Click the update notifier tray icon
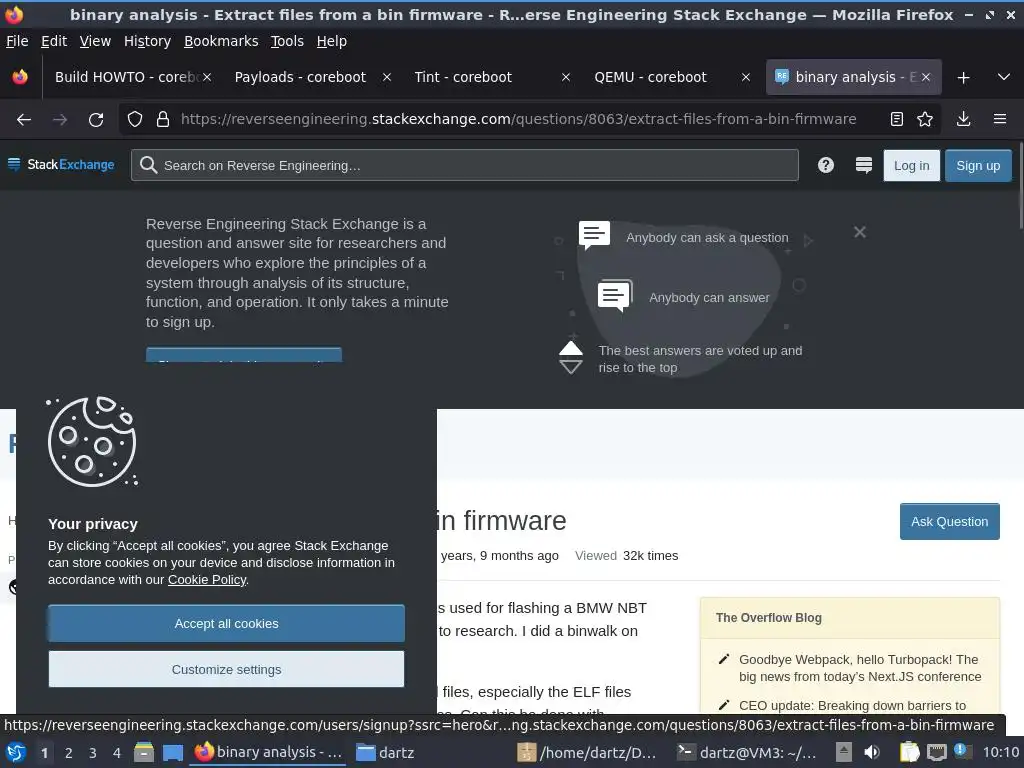The width and height of the screenshot is (1024, 768). tap(963, 752)
